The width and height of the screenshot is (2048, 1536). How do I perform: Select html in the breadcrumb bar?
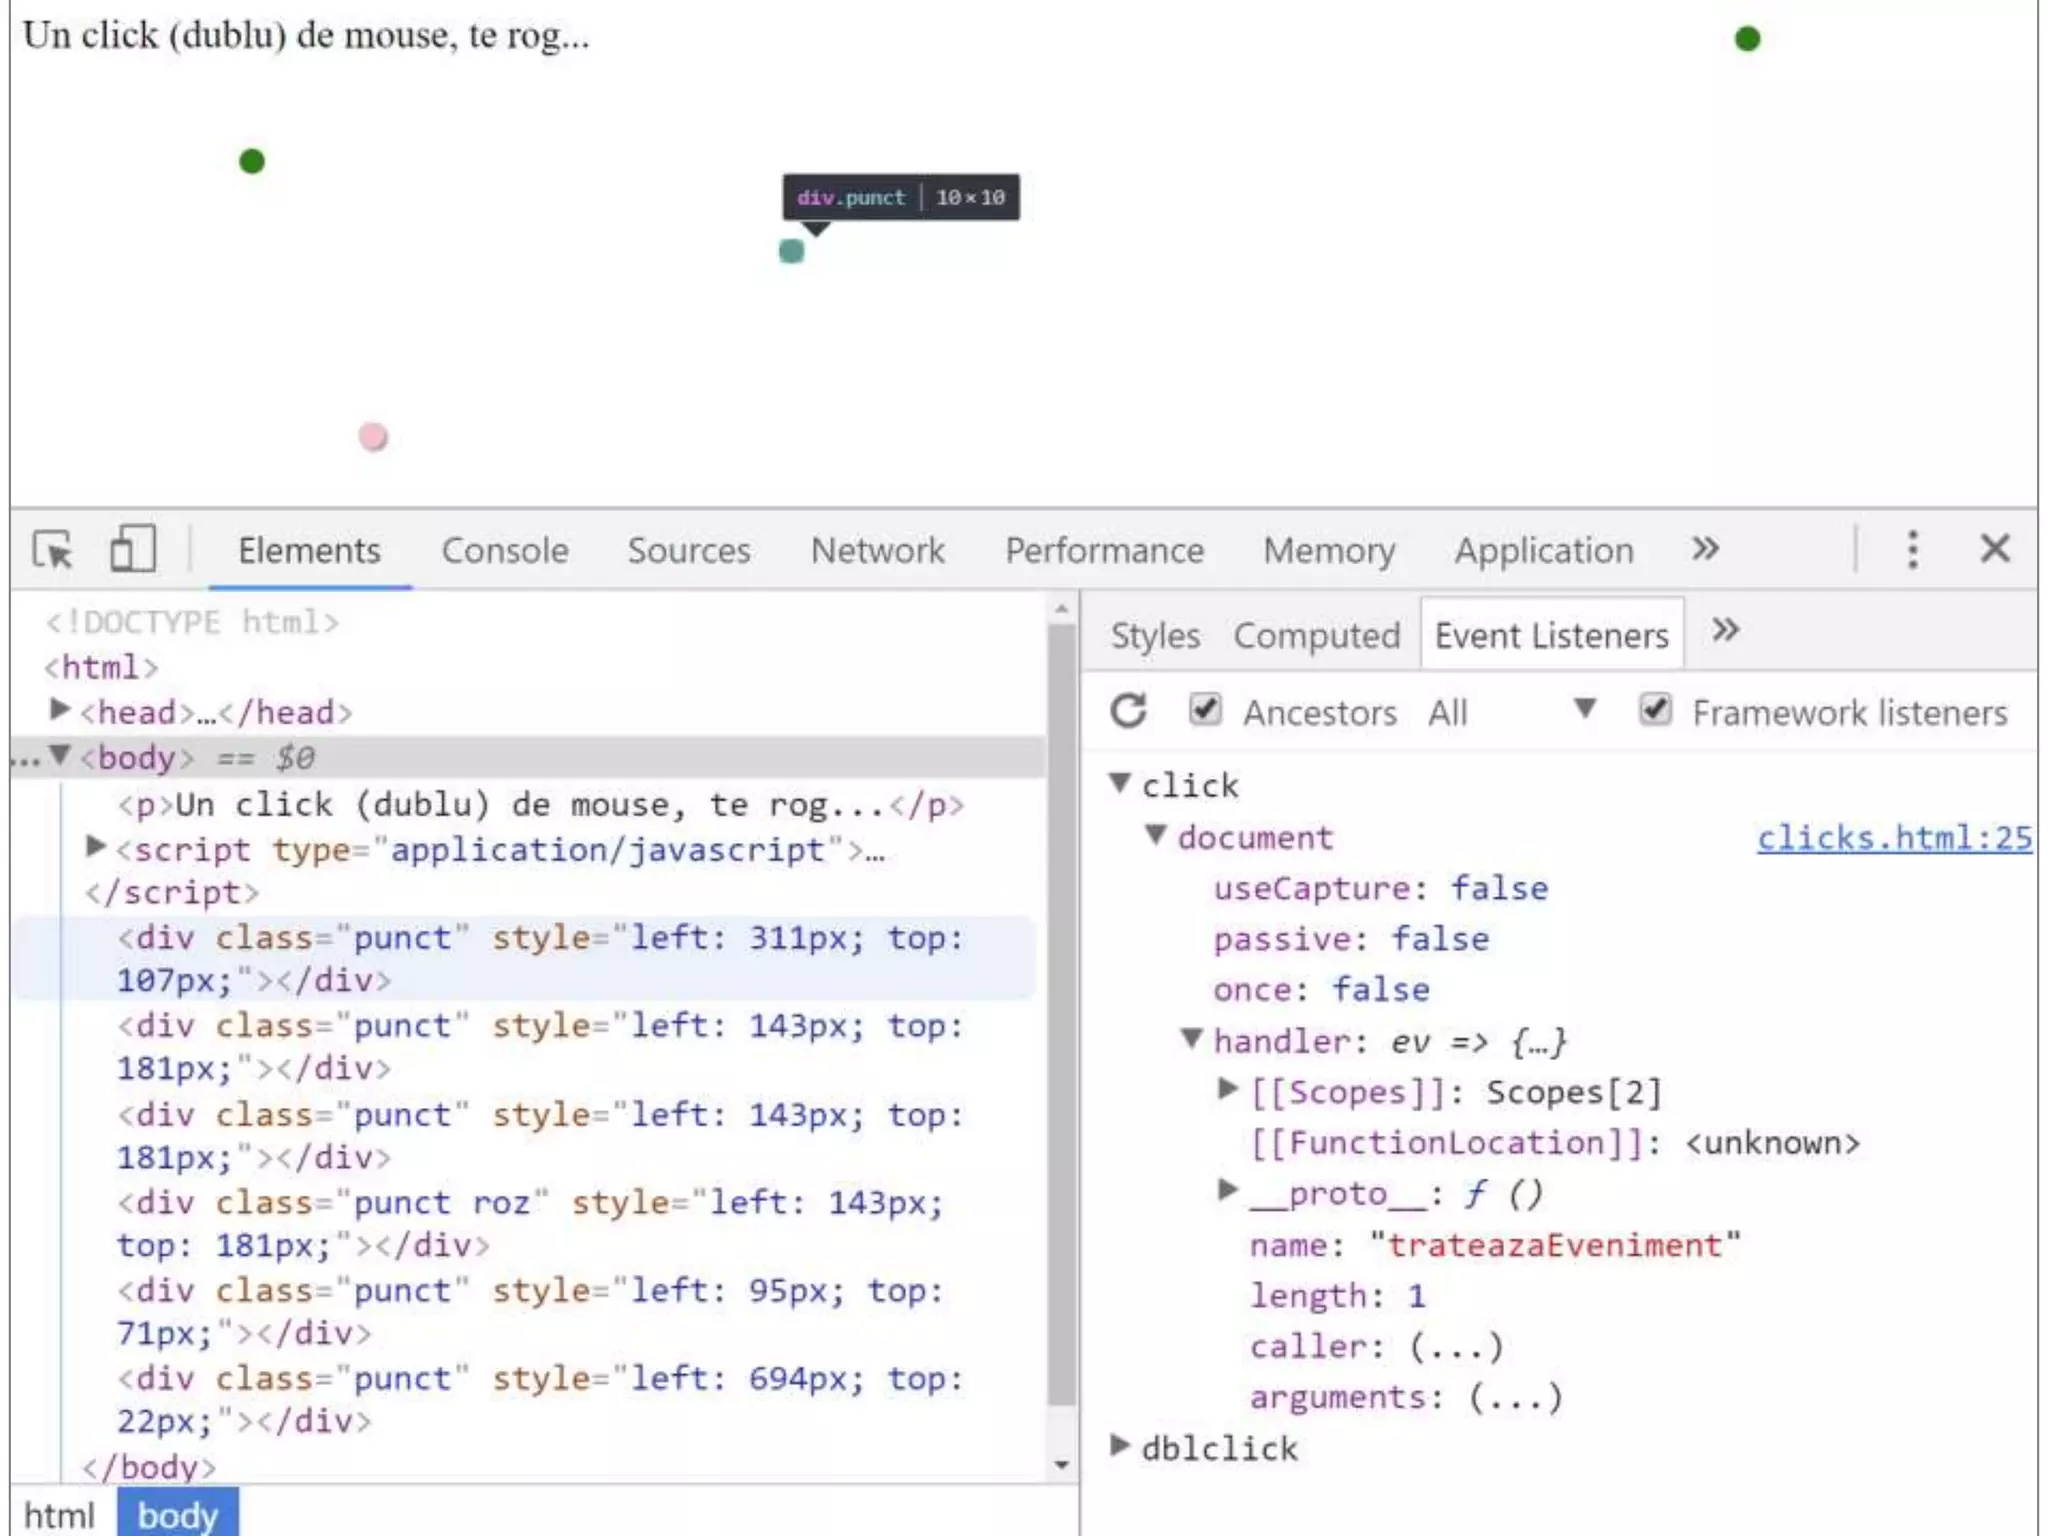pyautogui.click(x=59, y=1515)
